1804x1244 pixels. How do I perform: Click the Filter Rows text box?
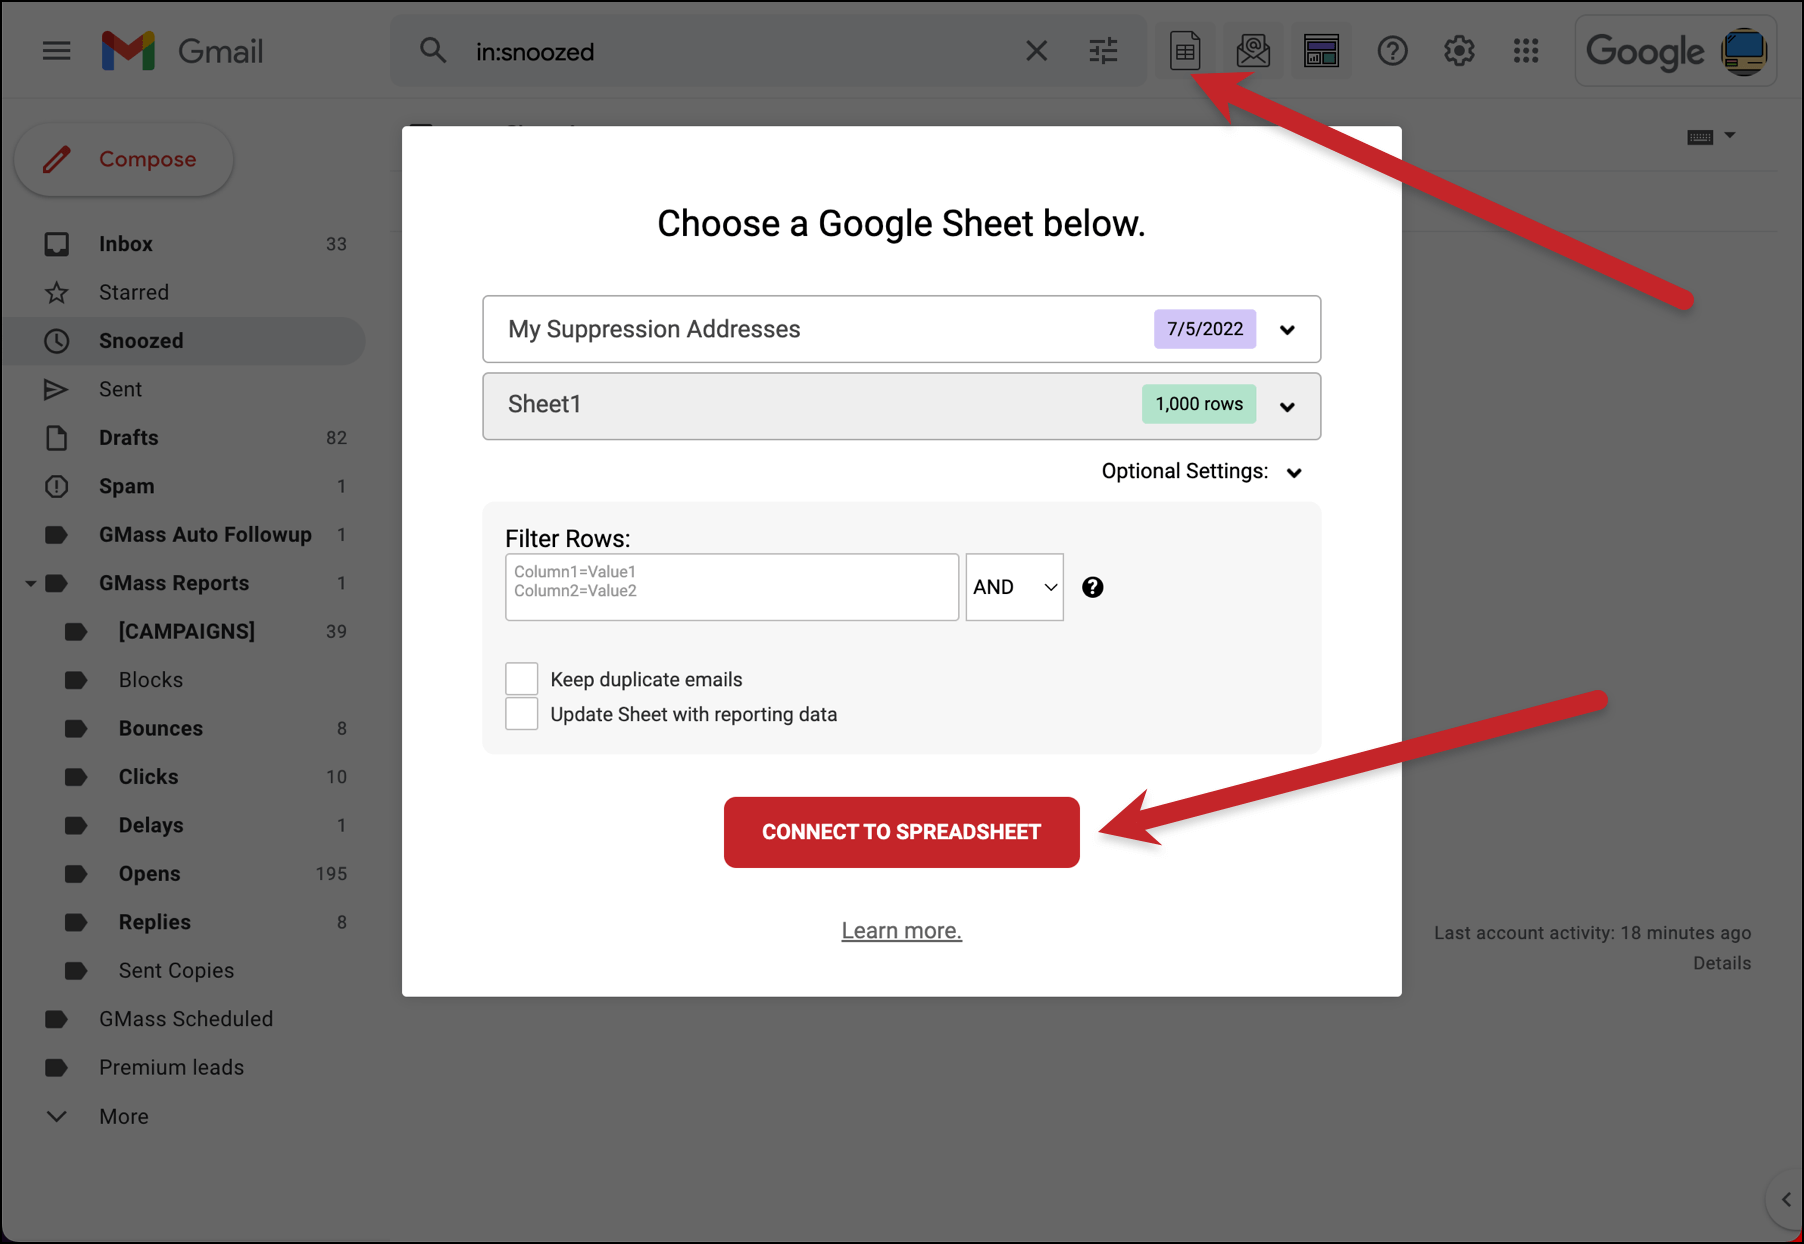click(731, 587)
